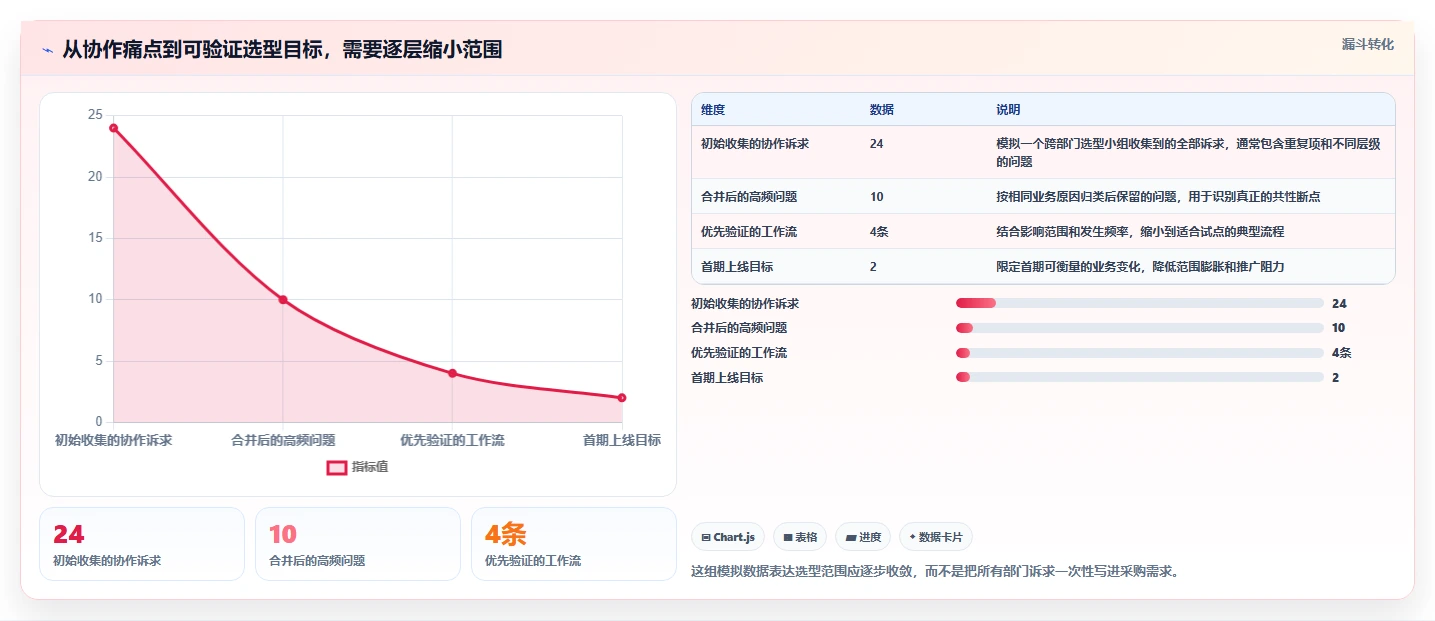Screen dimensions: 1435x621
Task: Open the stat card showing 24
Action: click(x=142, y=544)
